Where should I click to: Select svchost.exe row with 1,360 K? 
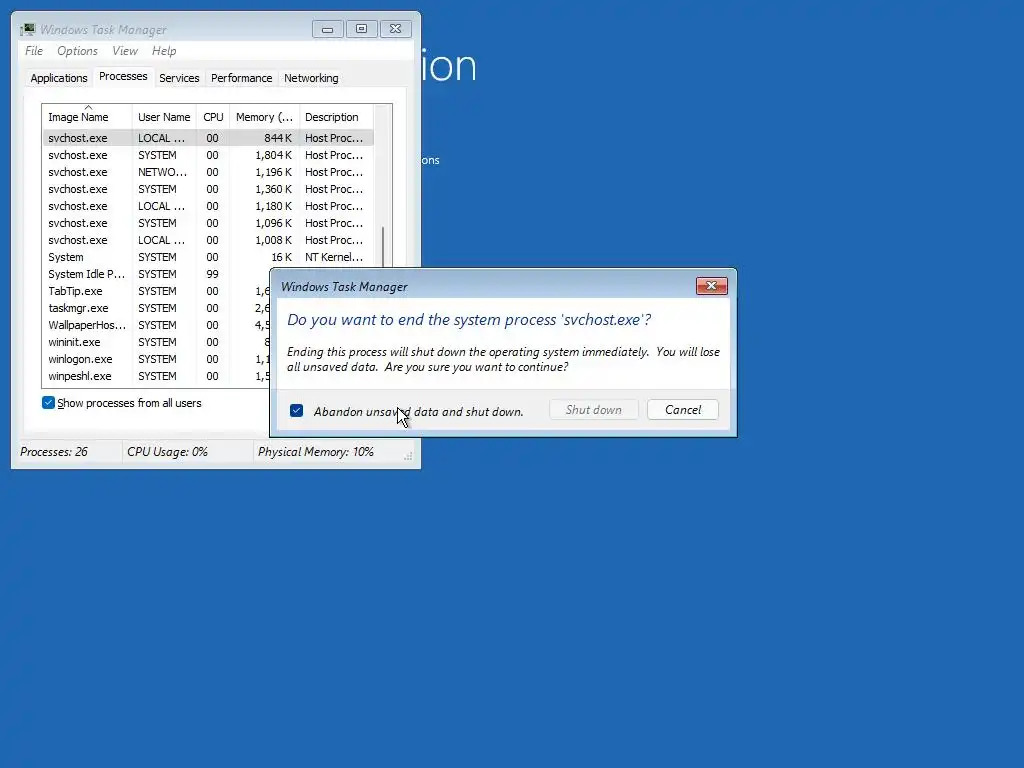(x=208, y=189)
